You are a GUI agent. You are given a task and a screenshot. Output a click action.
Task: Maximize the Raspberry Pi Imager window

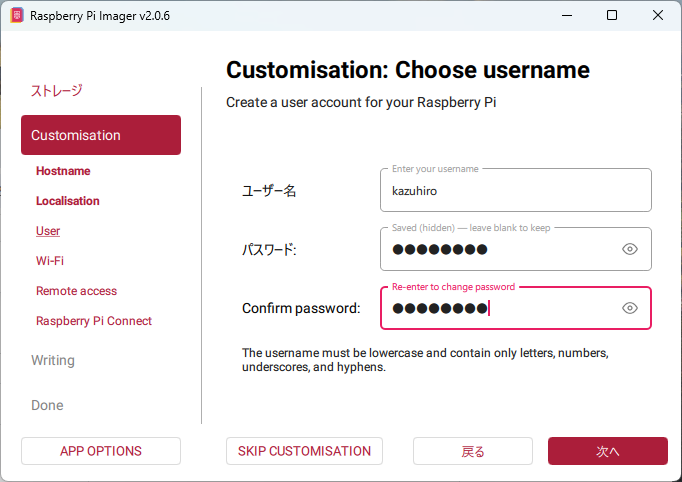click(612, 16)
